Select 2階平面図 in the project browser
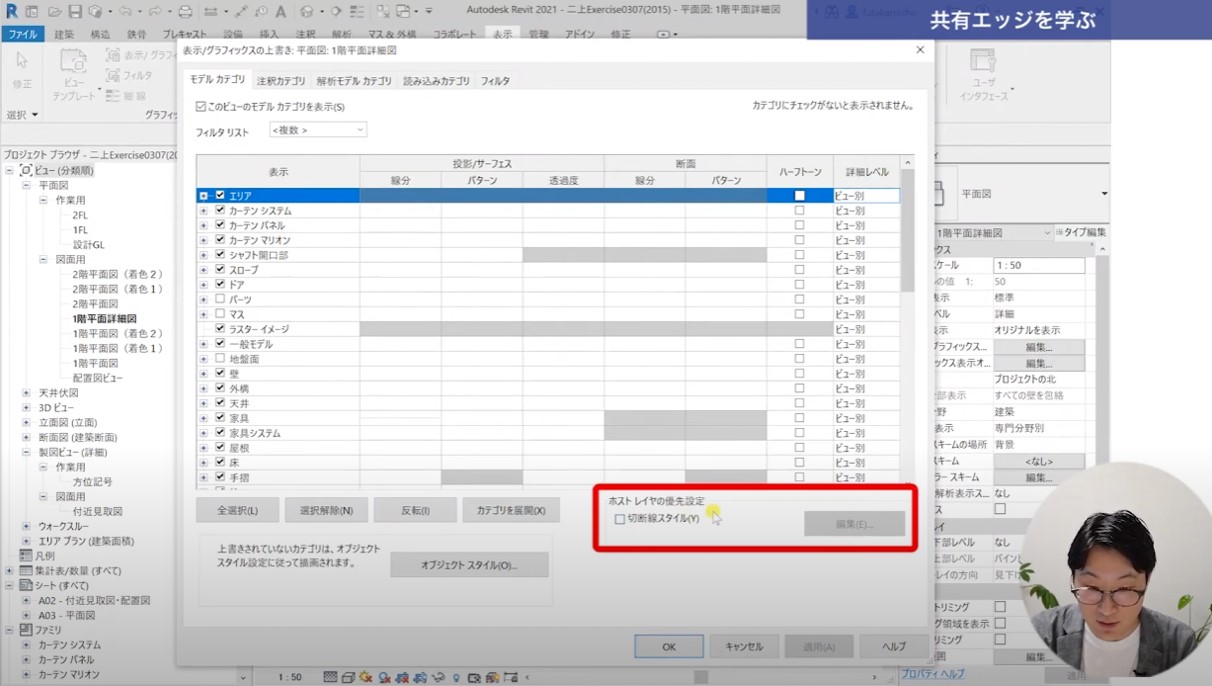Image resolution: width=1212 pixels, height=686 pixels. click(x=95, y=304)
